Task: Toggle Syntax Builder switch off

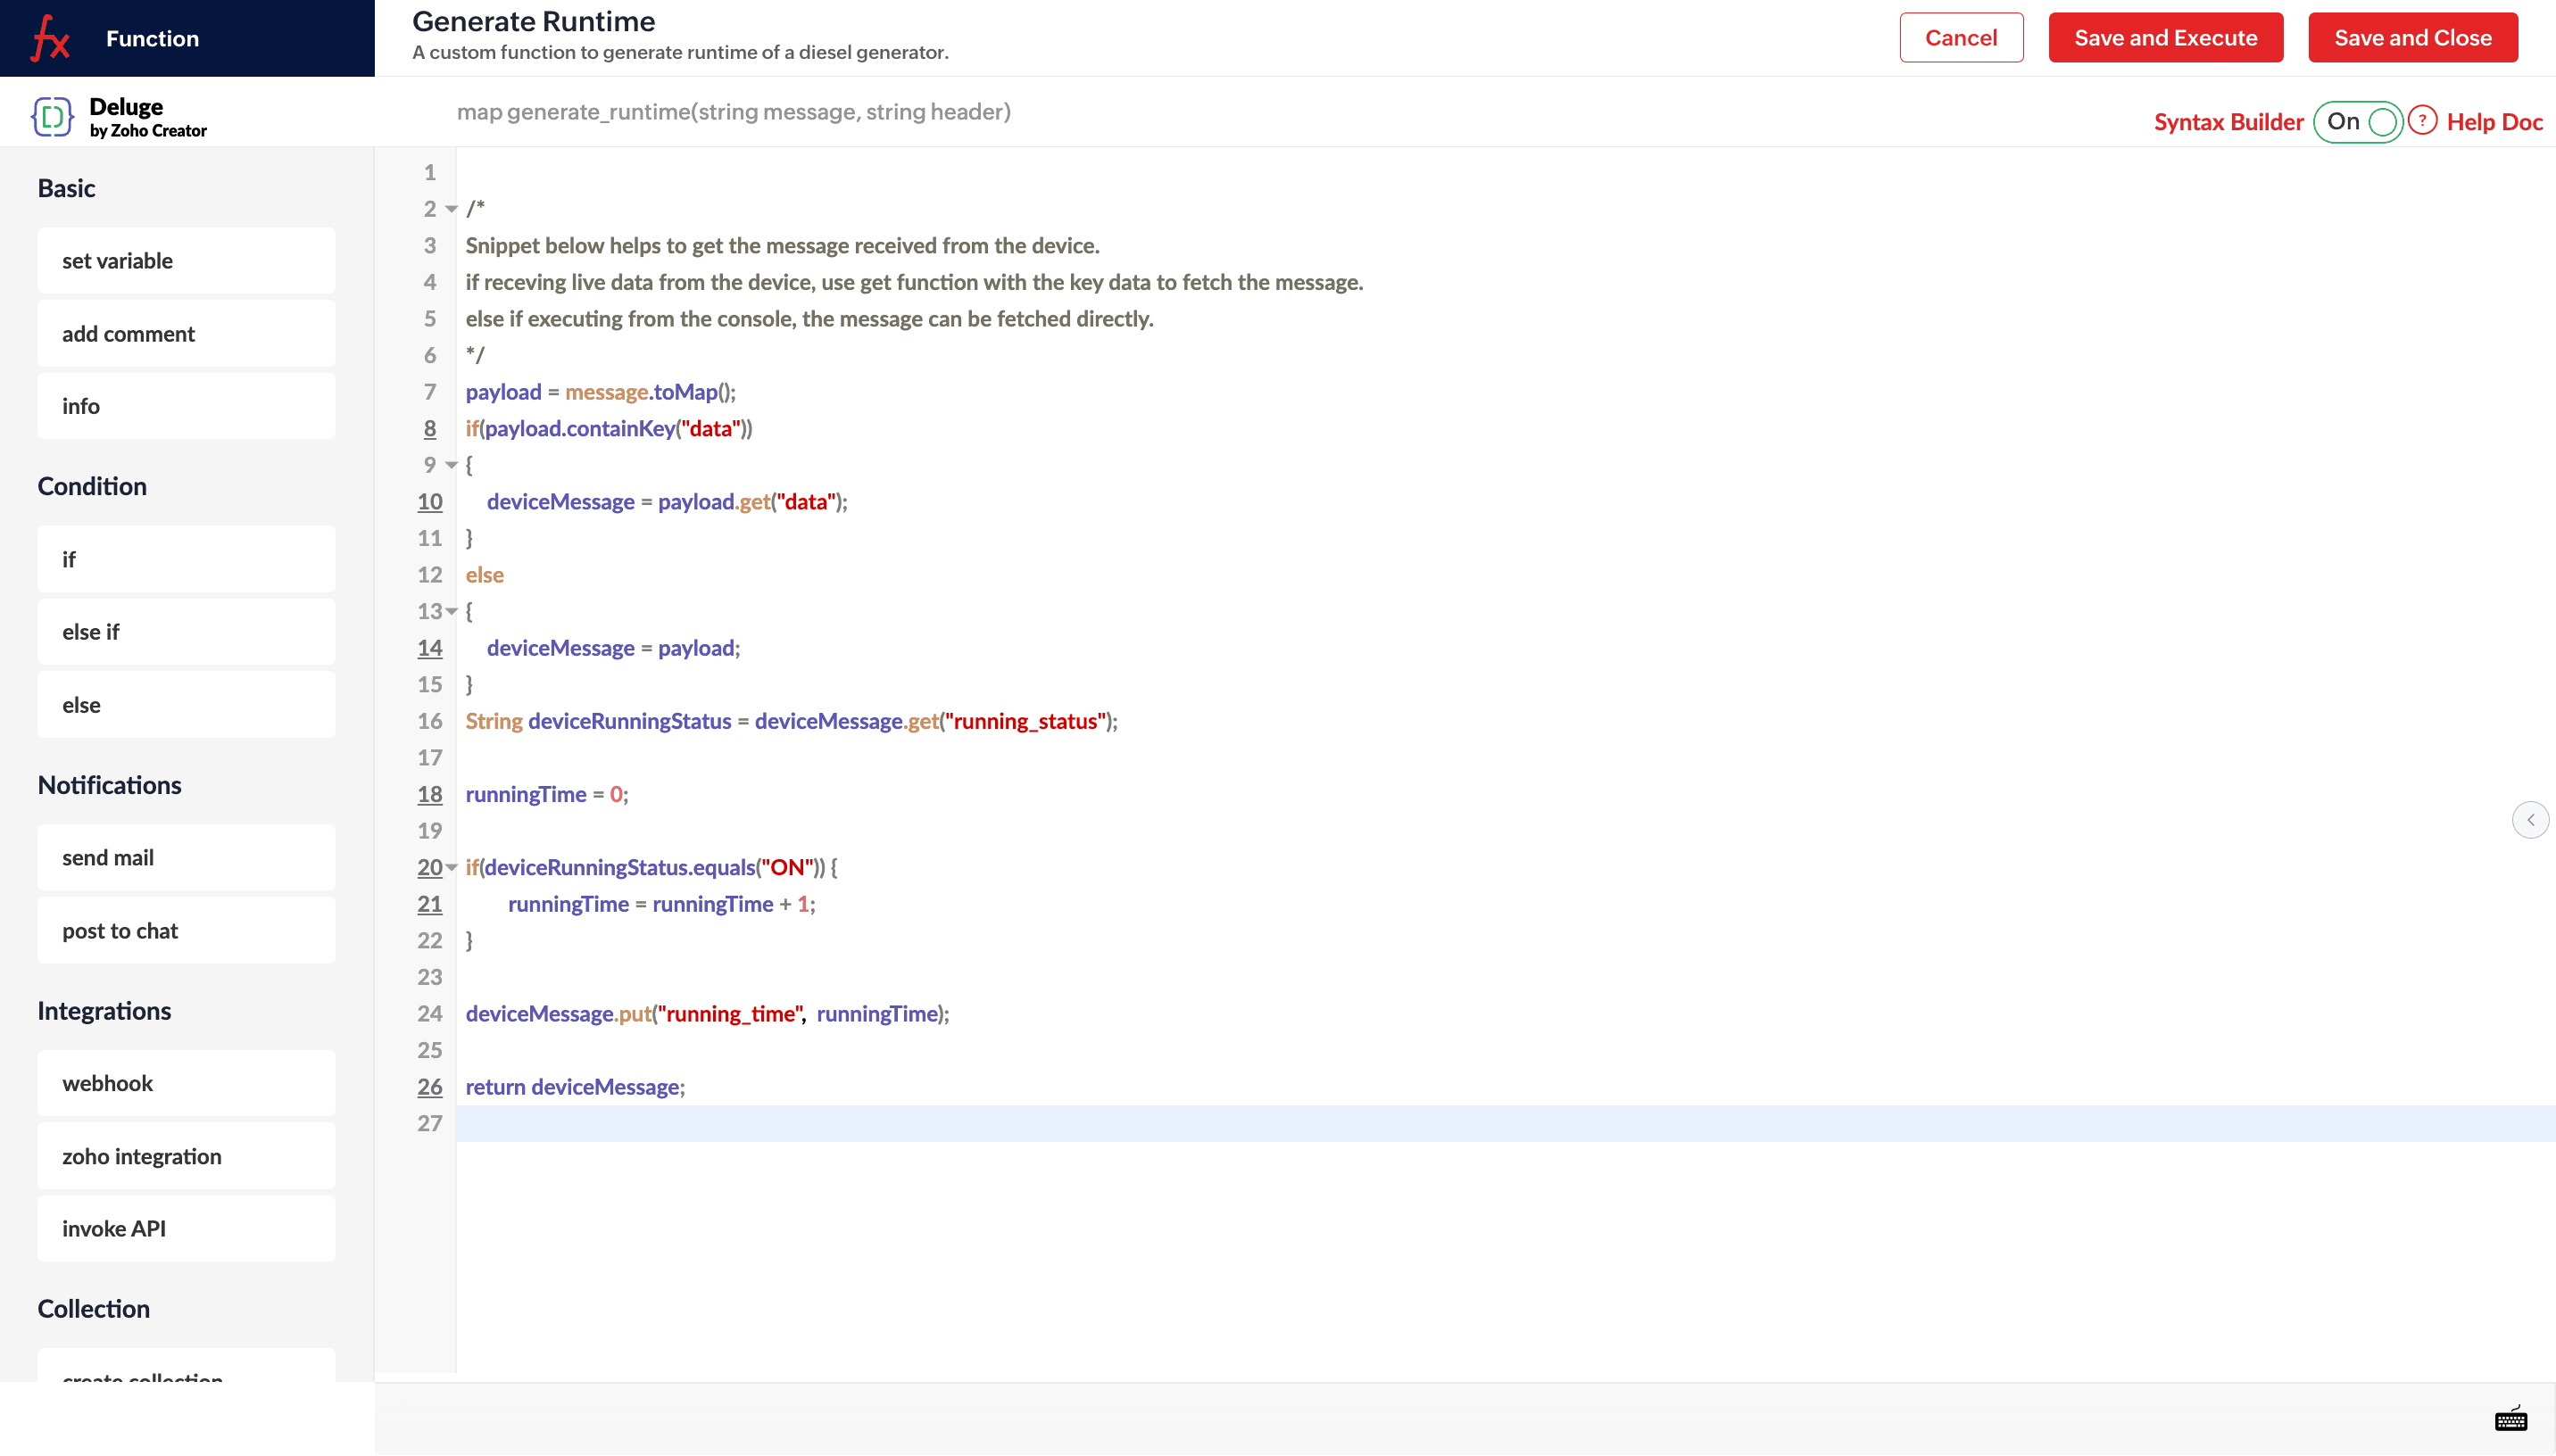Action: (x=2358, y=122)
